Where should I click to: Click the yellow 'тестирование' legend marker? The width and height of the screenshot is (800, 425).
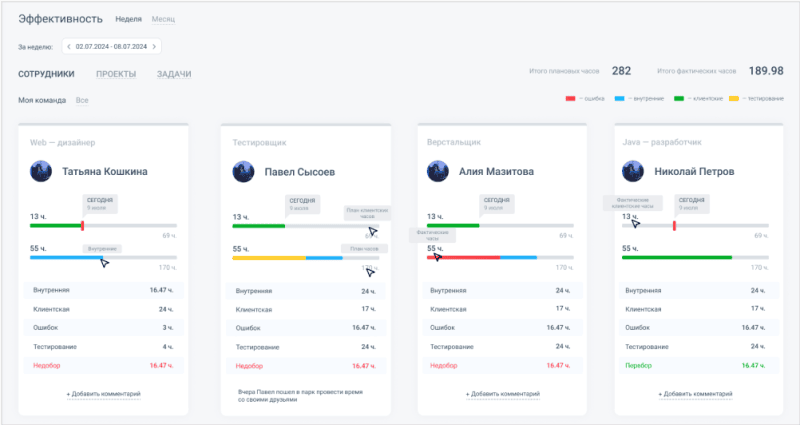(x=734, y=99)
